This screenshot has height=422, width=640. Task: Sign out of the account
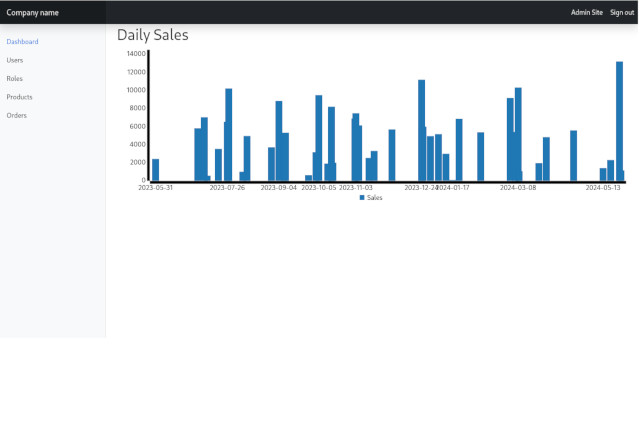point(622,12)
